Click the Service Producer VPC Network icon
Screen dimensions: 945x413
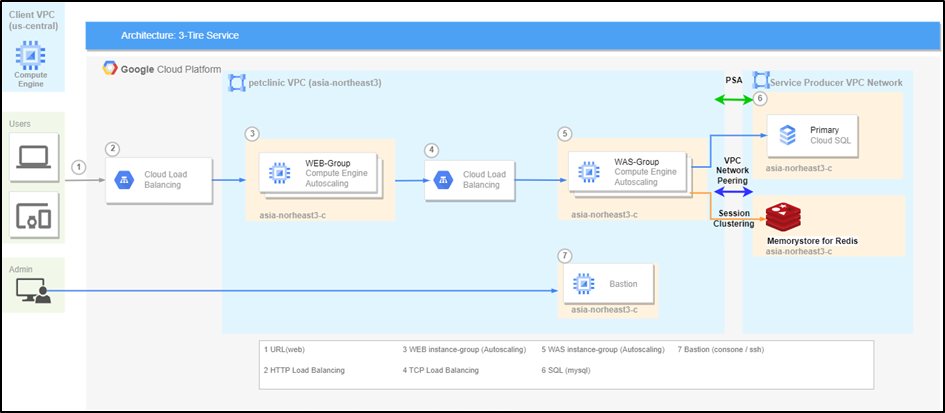pyautogui.click(x=760, y=81)
